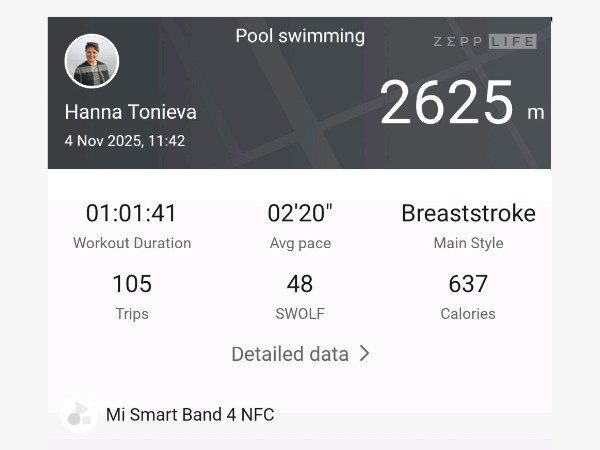Click the Avg pace label
600x450 pixels.
click(x=300, y=243)
